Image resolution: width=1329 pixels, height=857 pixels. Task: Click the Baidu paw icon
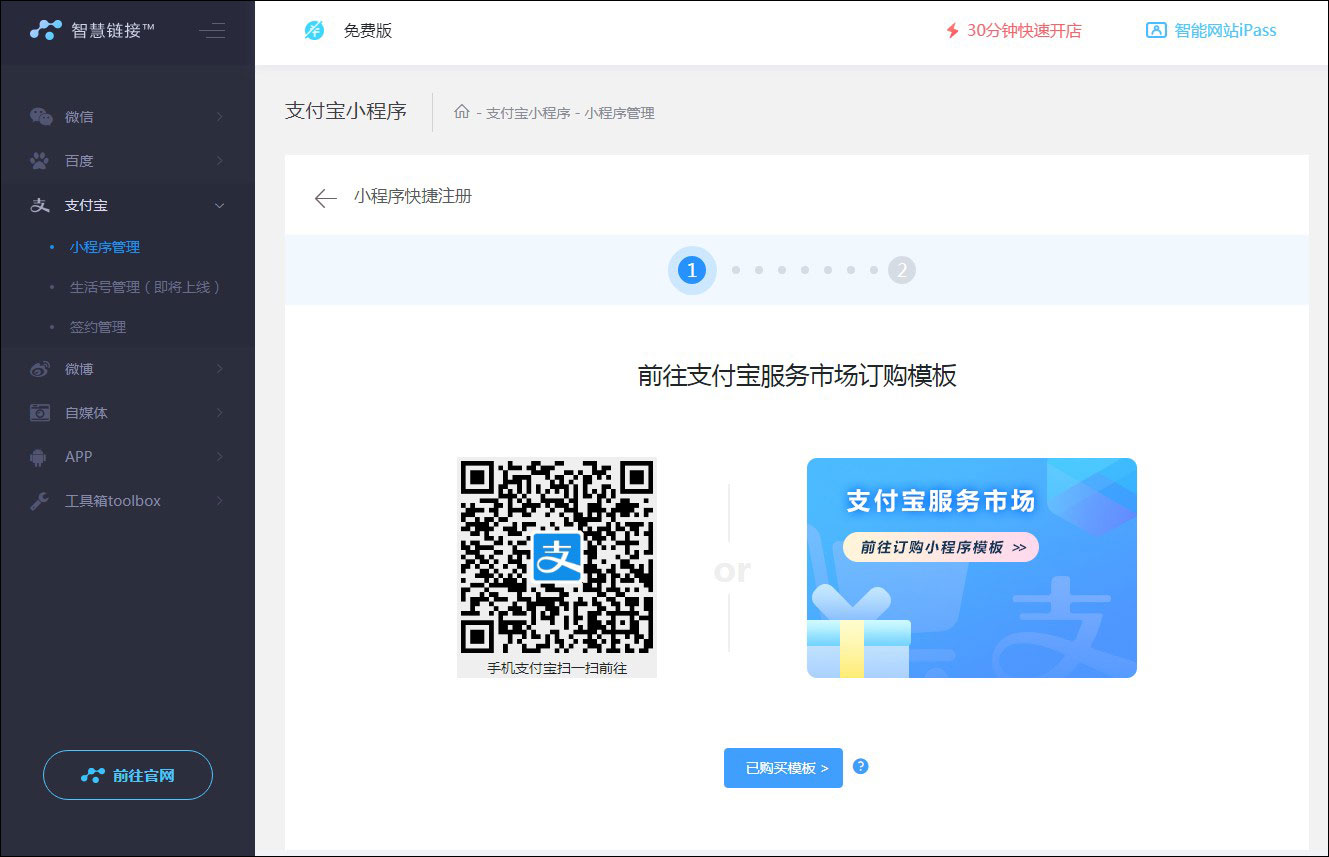click(39, 161)
